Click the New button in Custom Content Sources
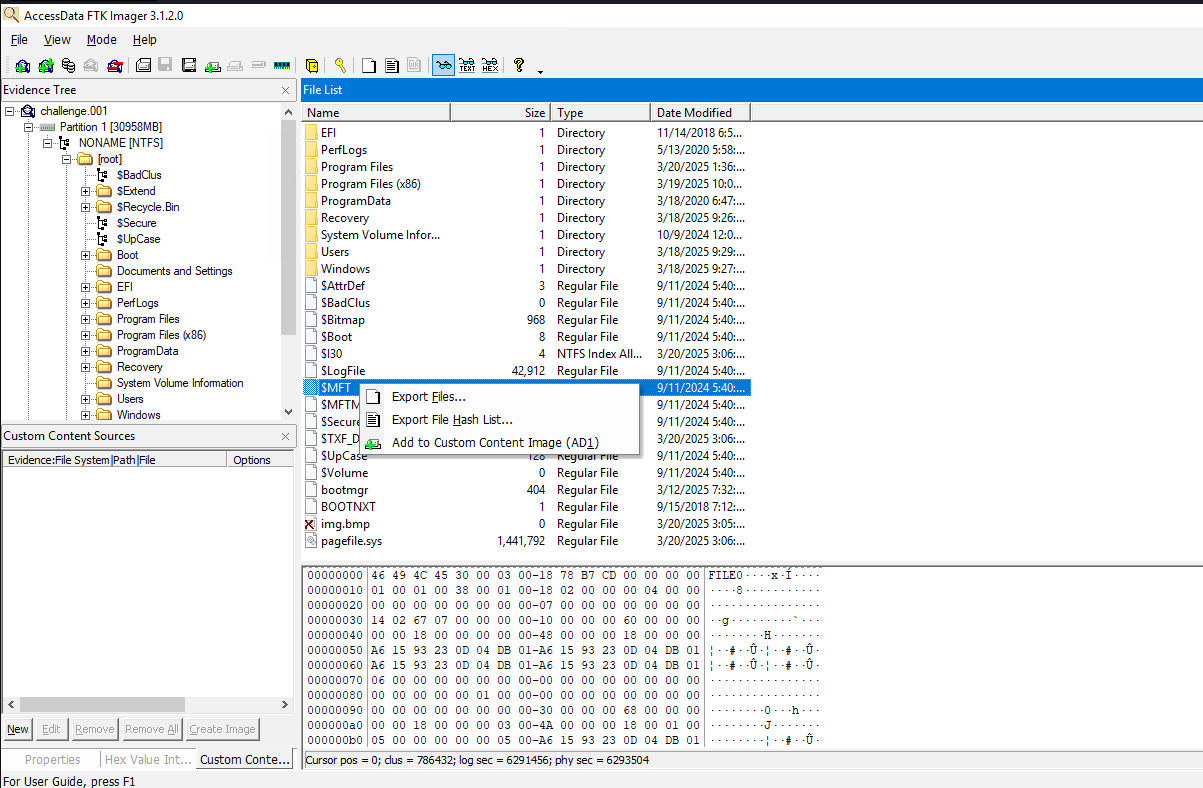 (x=18, y=729)
